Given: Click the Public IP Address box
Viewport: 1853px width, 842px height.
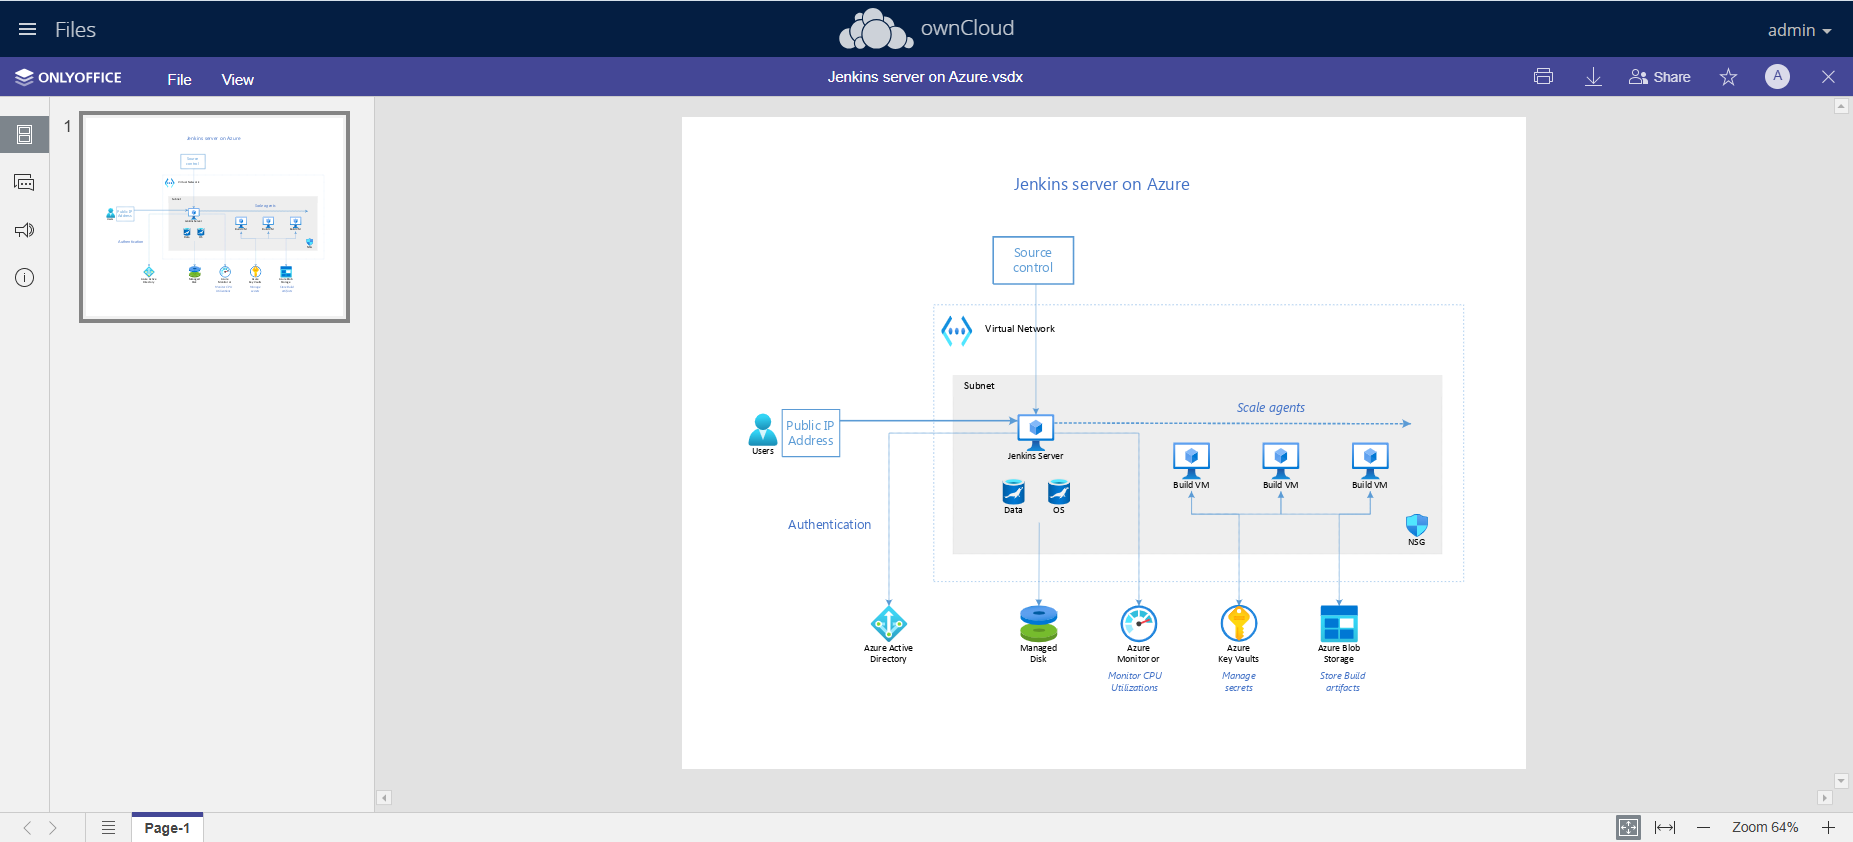Looking at the screenshot, I should pos(810,433).
